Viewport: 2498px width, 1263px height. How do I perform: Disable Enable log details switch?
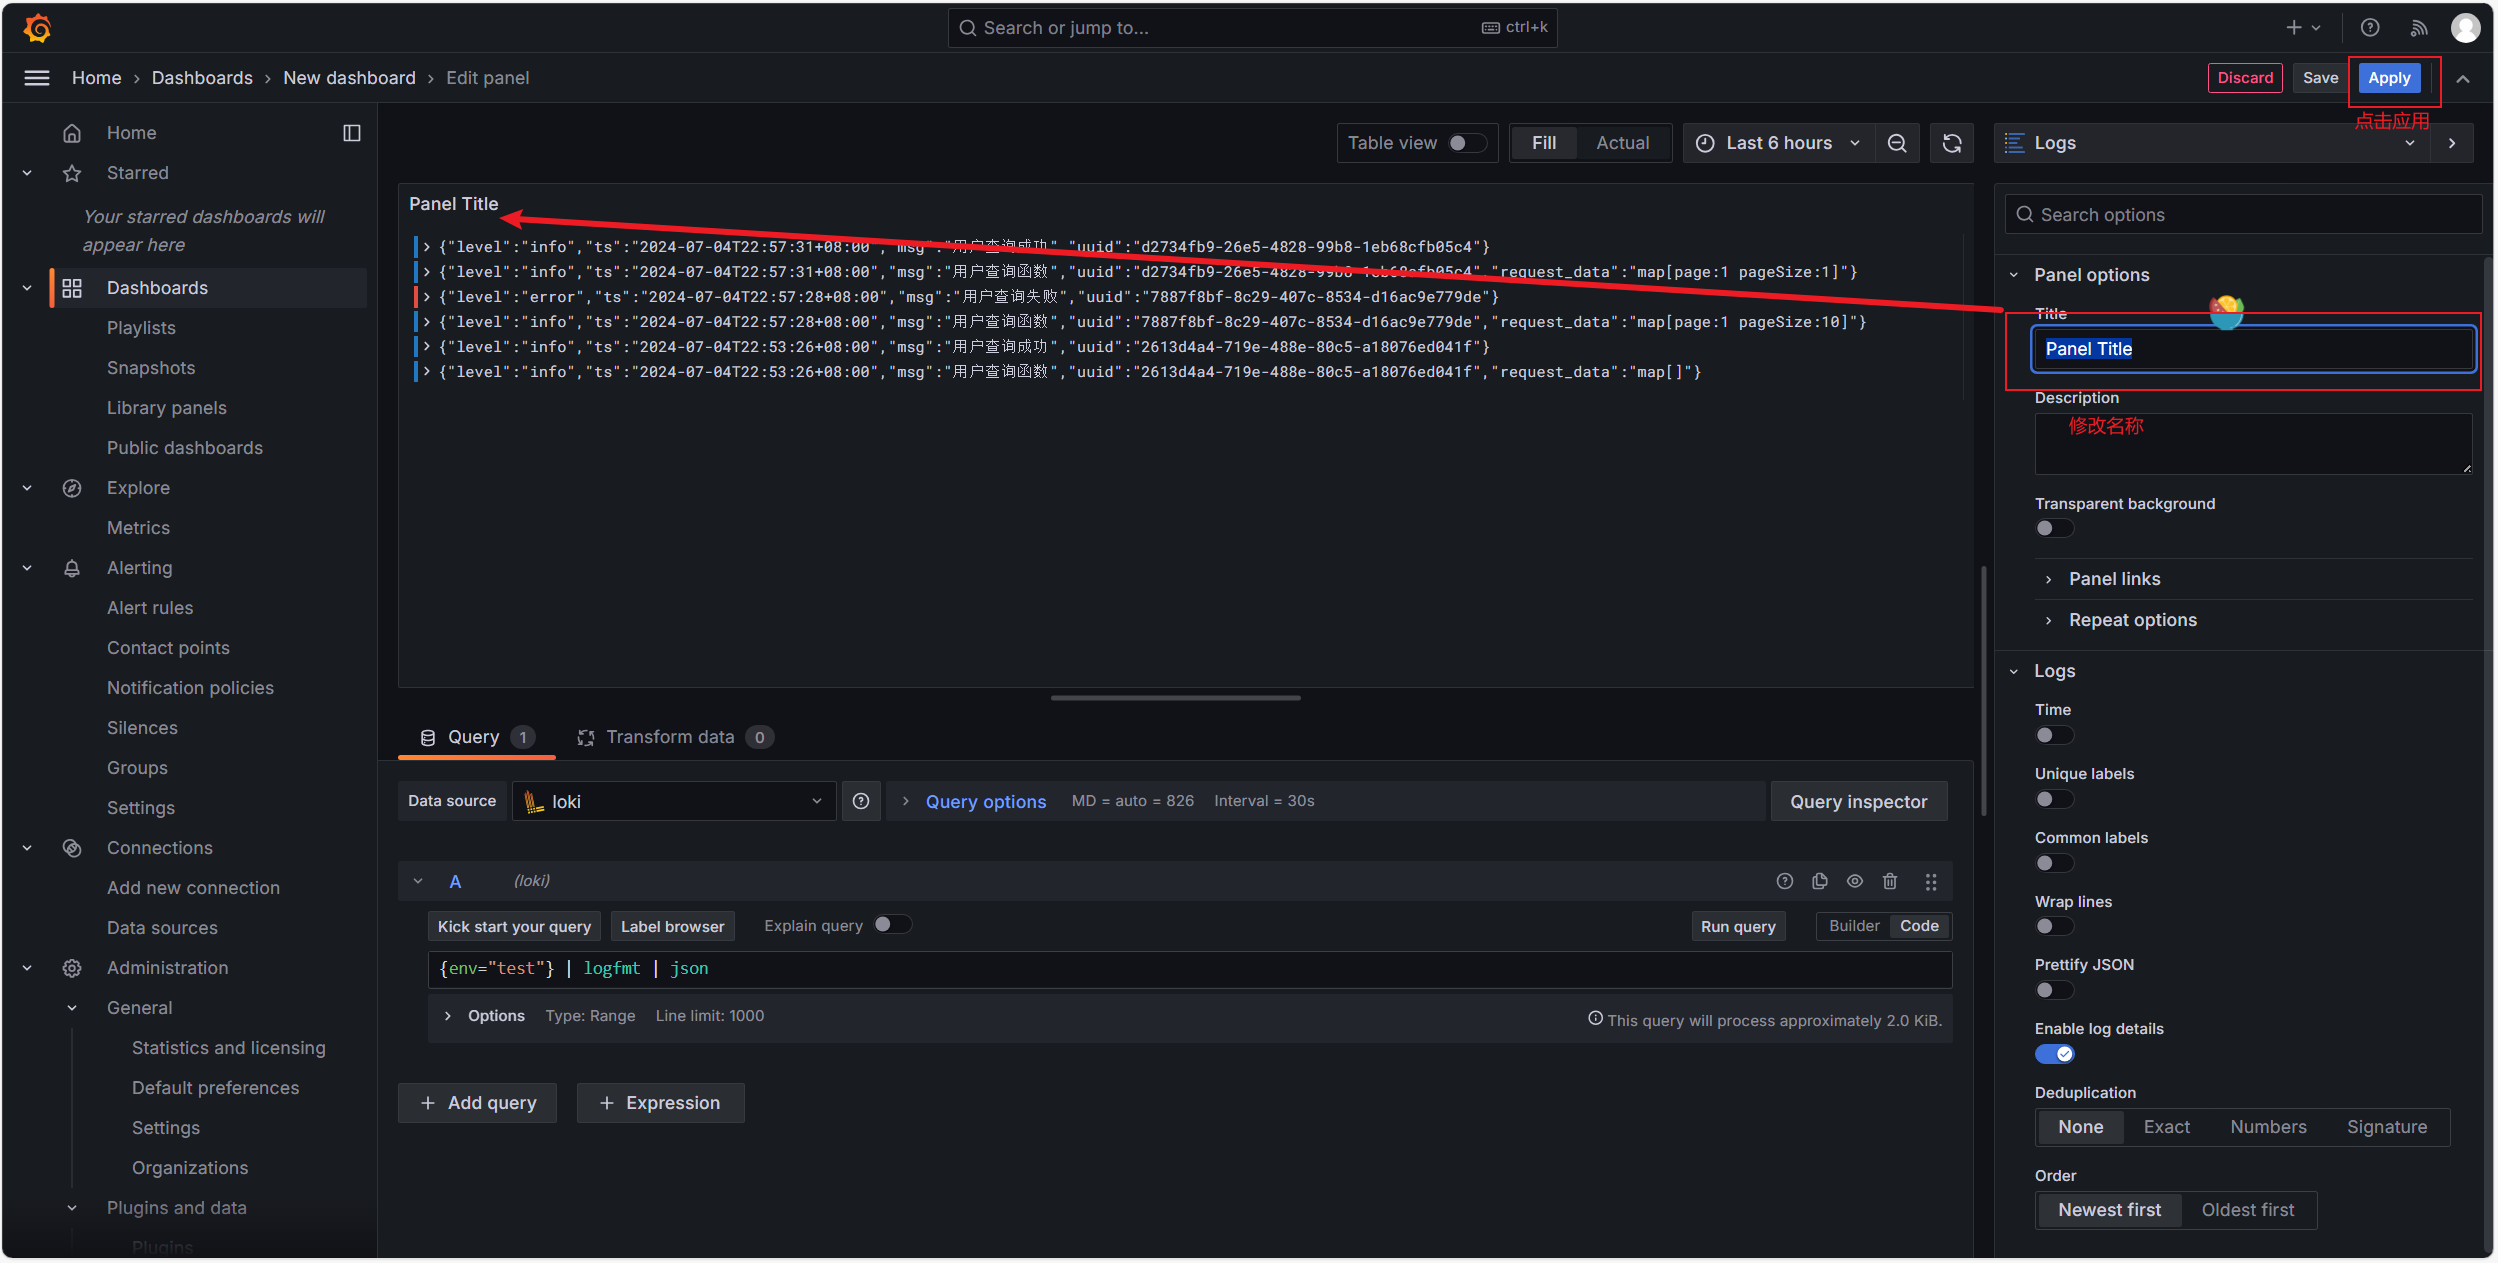(2054, 1054)
